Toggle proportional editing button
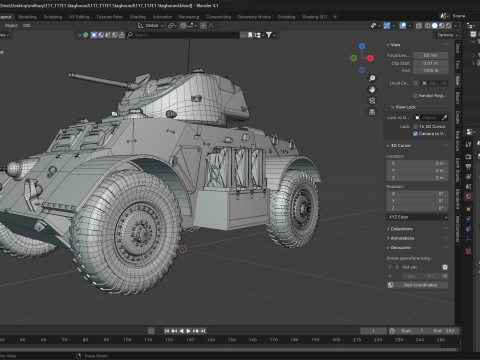 tap(203, 26)
